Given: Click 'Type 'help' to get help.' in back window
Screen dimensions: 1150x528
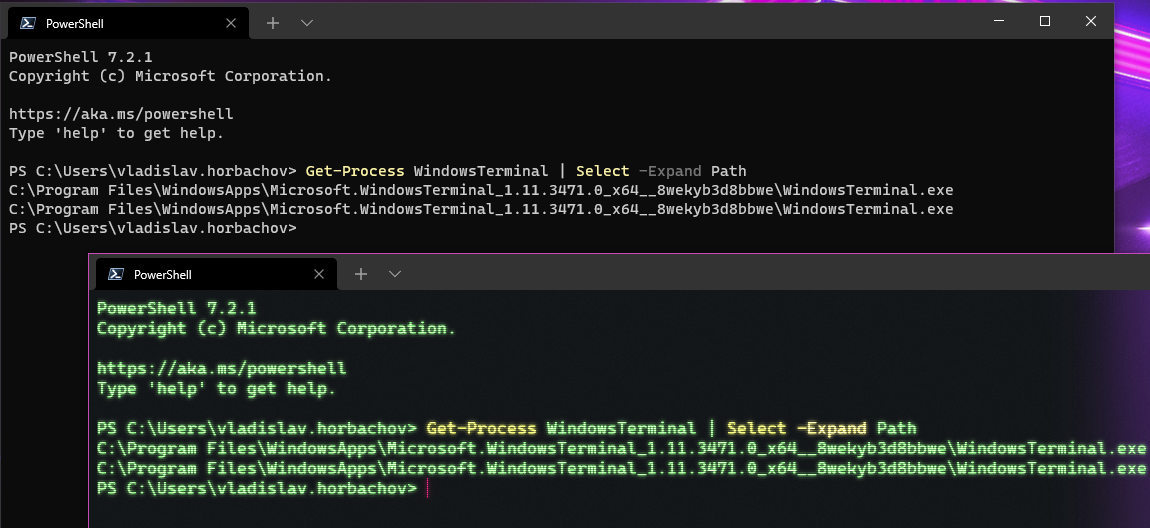Looking at the screenshot, I should coord(117,133).
